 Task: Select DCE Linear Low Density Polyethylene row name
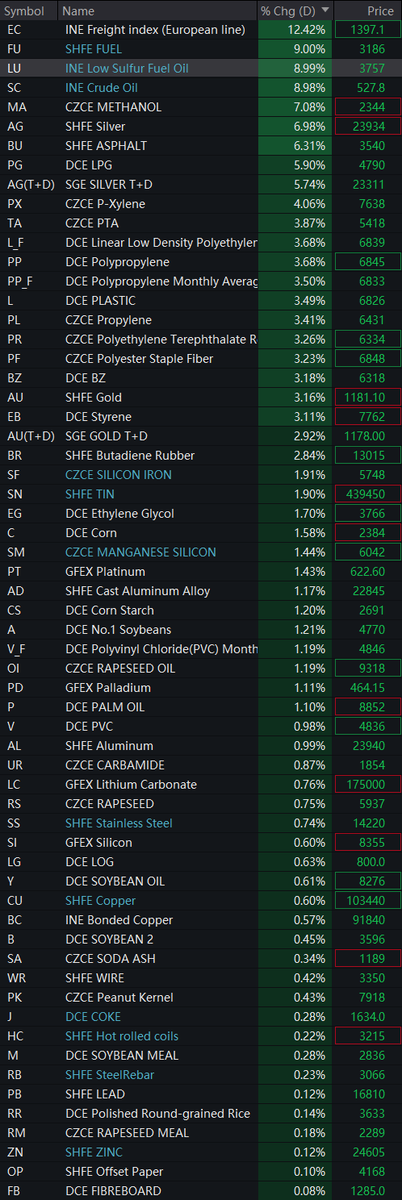[x=161, y=242]
